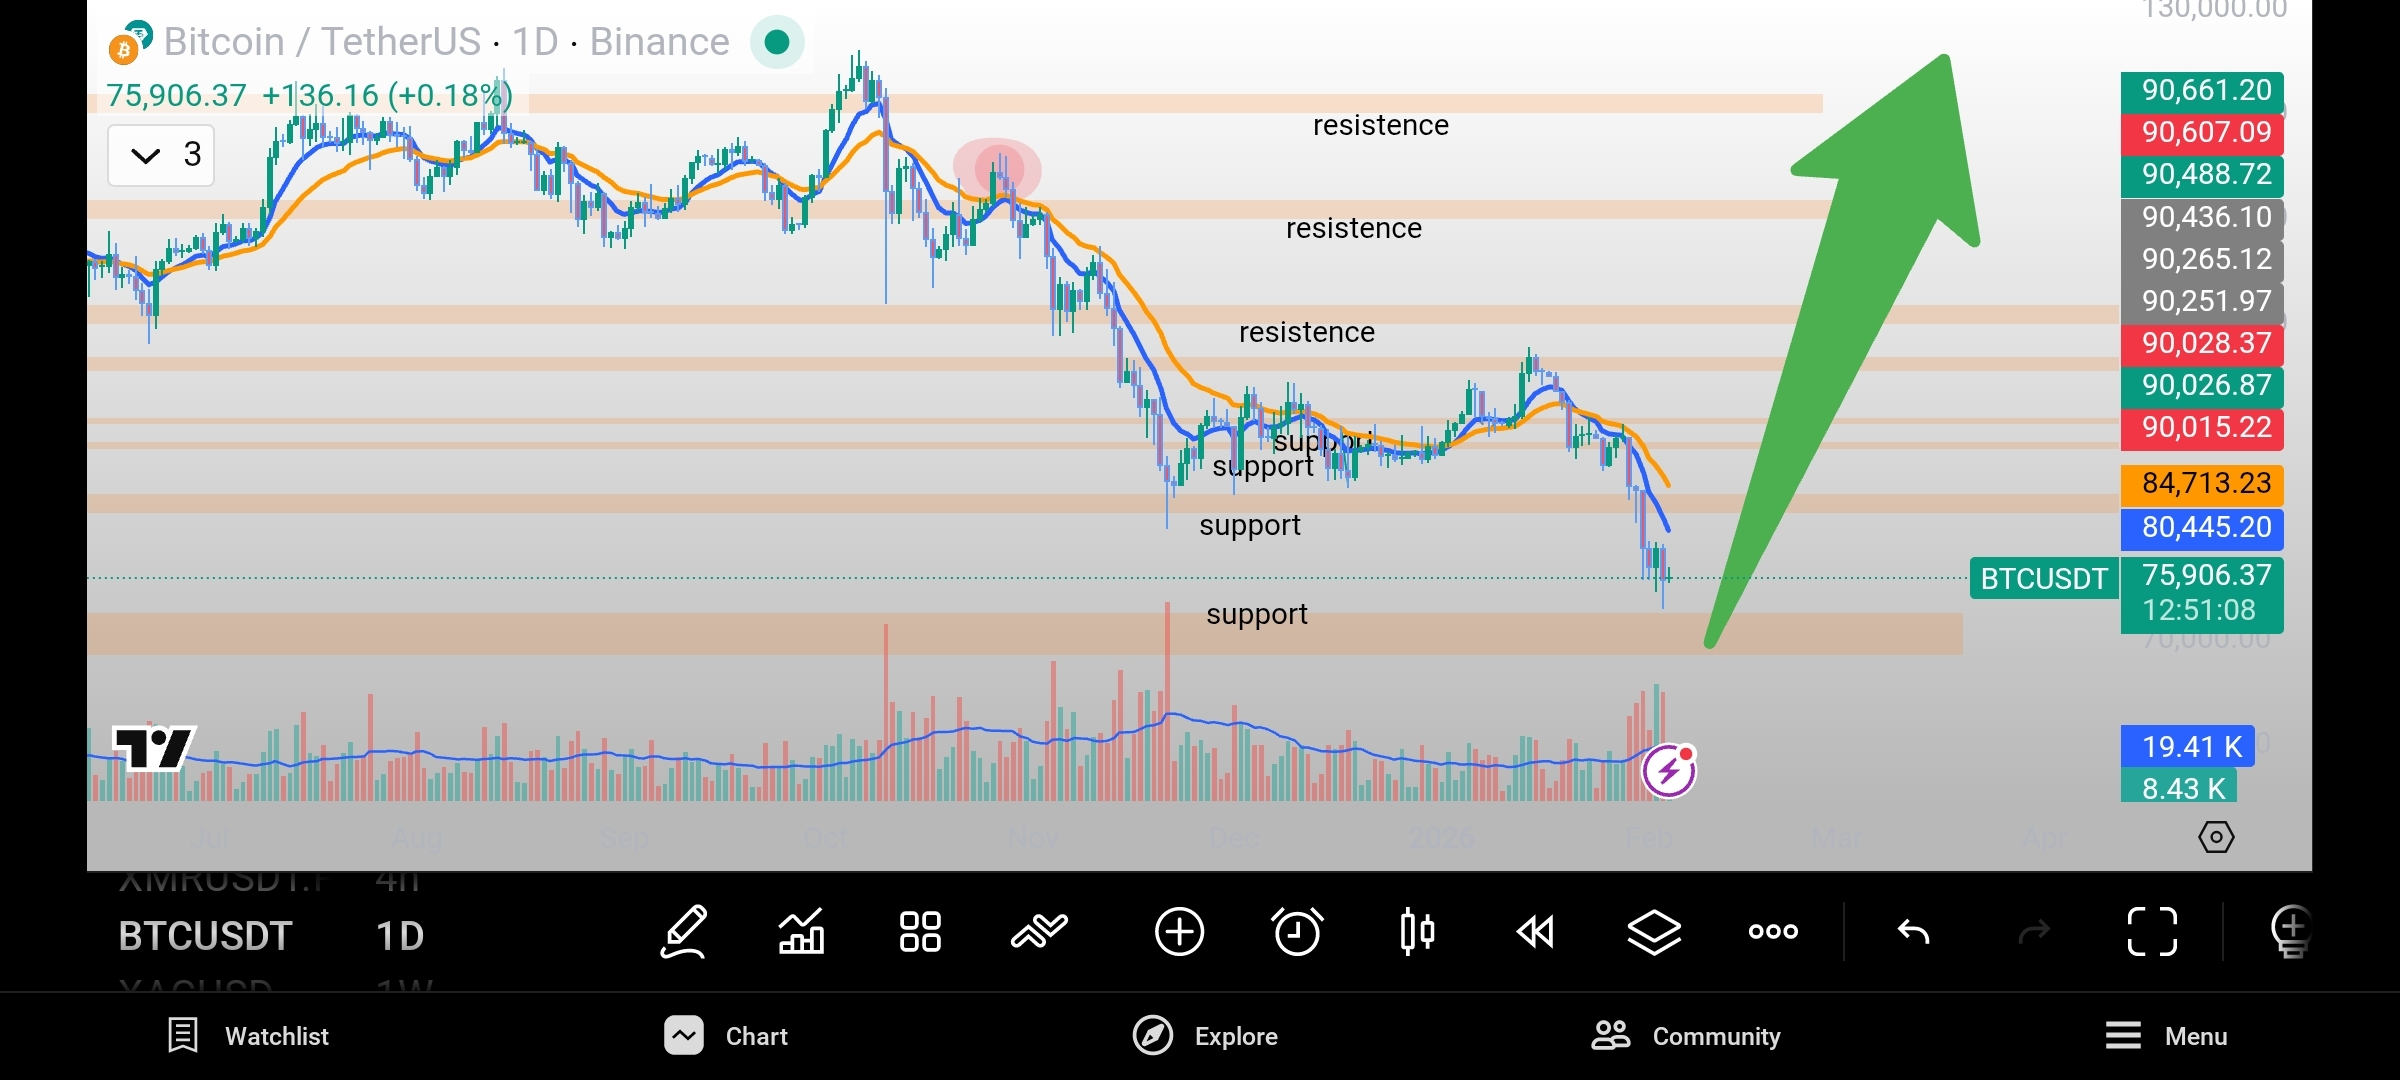Switch to the Explore tab
2400x1080 pixels.
point(1205,1036)
